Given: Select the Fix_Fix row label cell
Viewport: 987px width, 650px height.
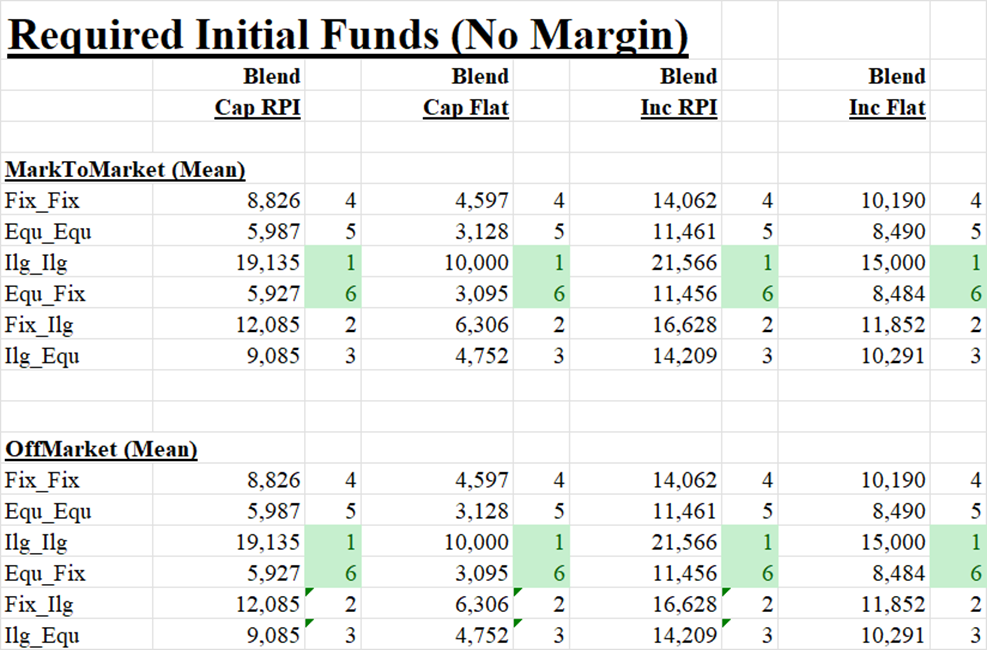Looking at the screenshot, I should [x=40, y=200].
